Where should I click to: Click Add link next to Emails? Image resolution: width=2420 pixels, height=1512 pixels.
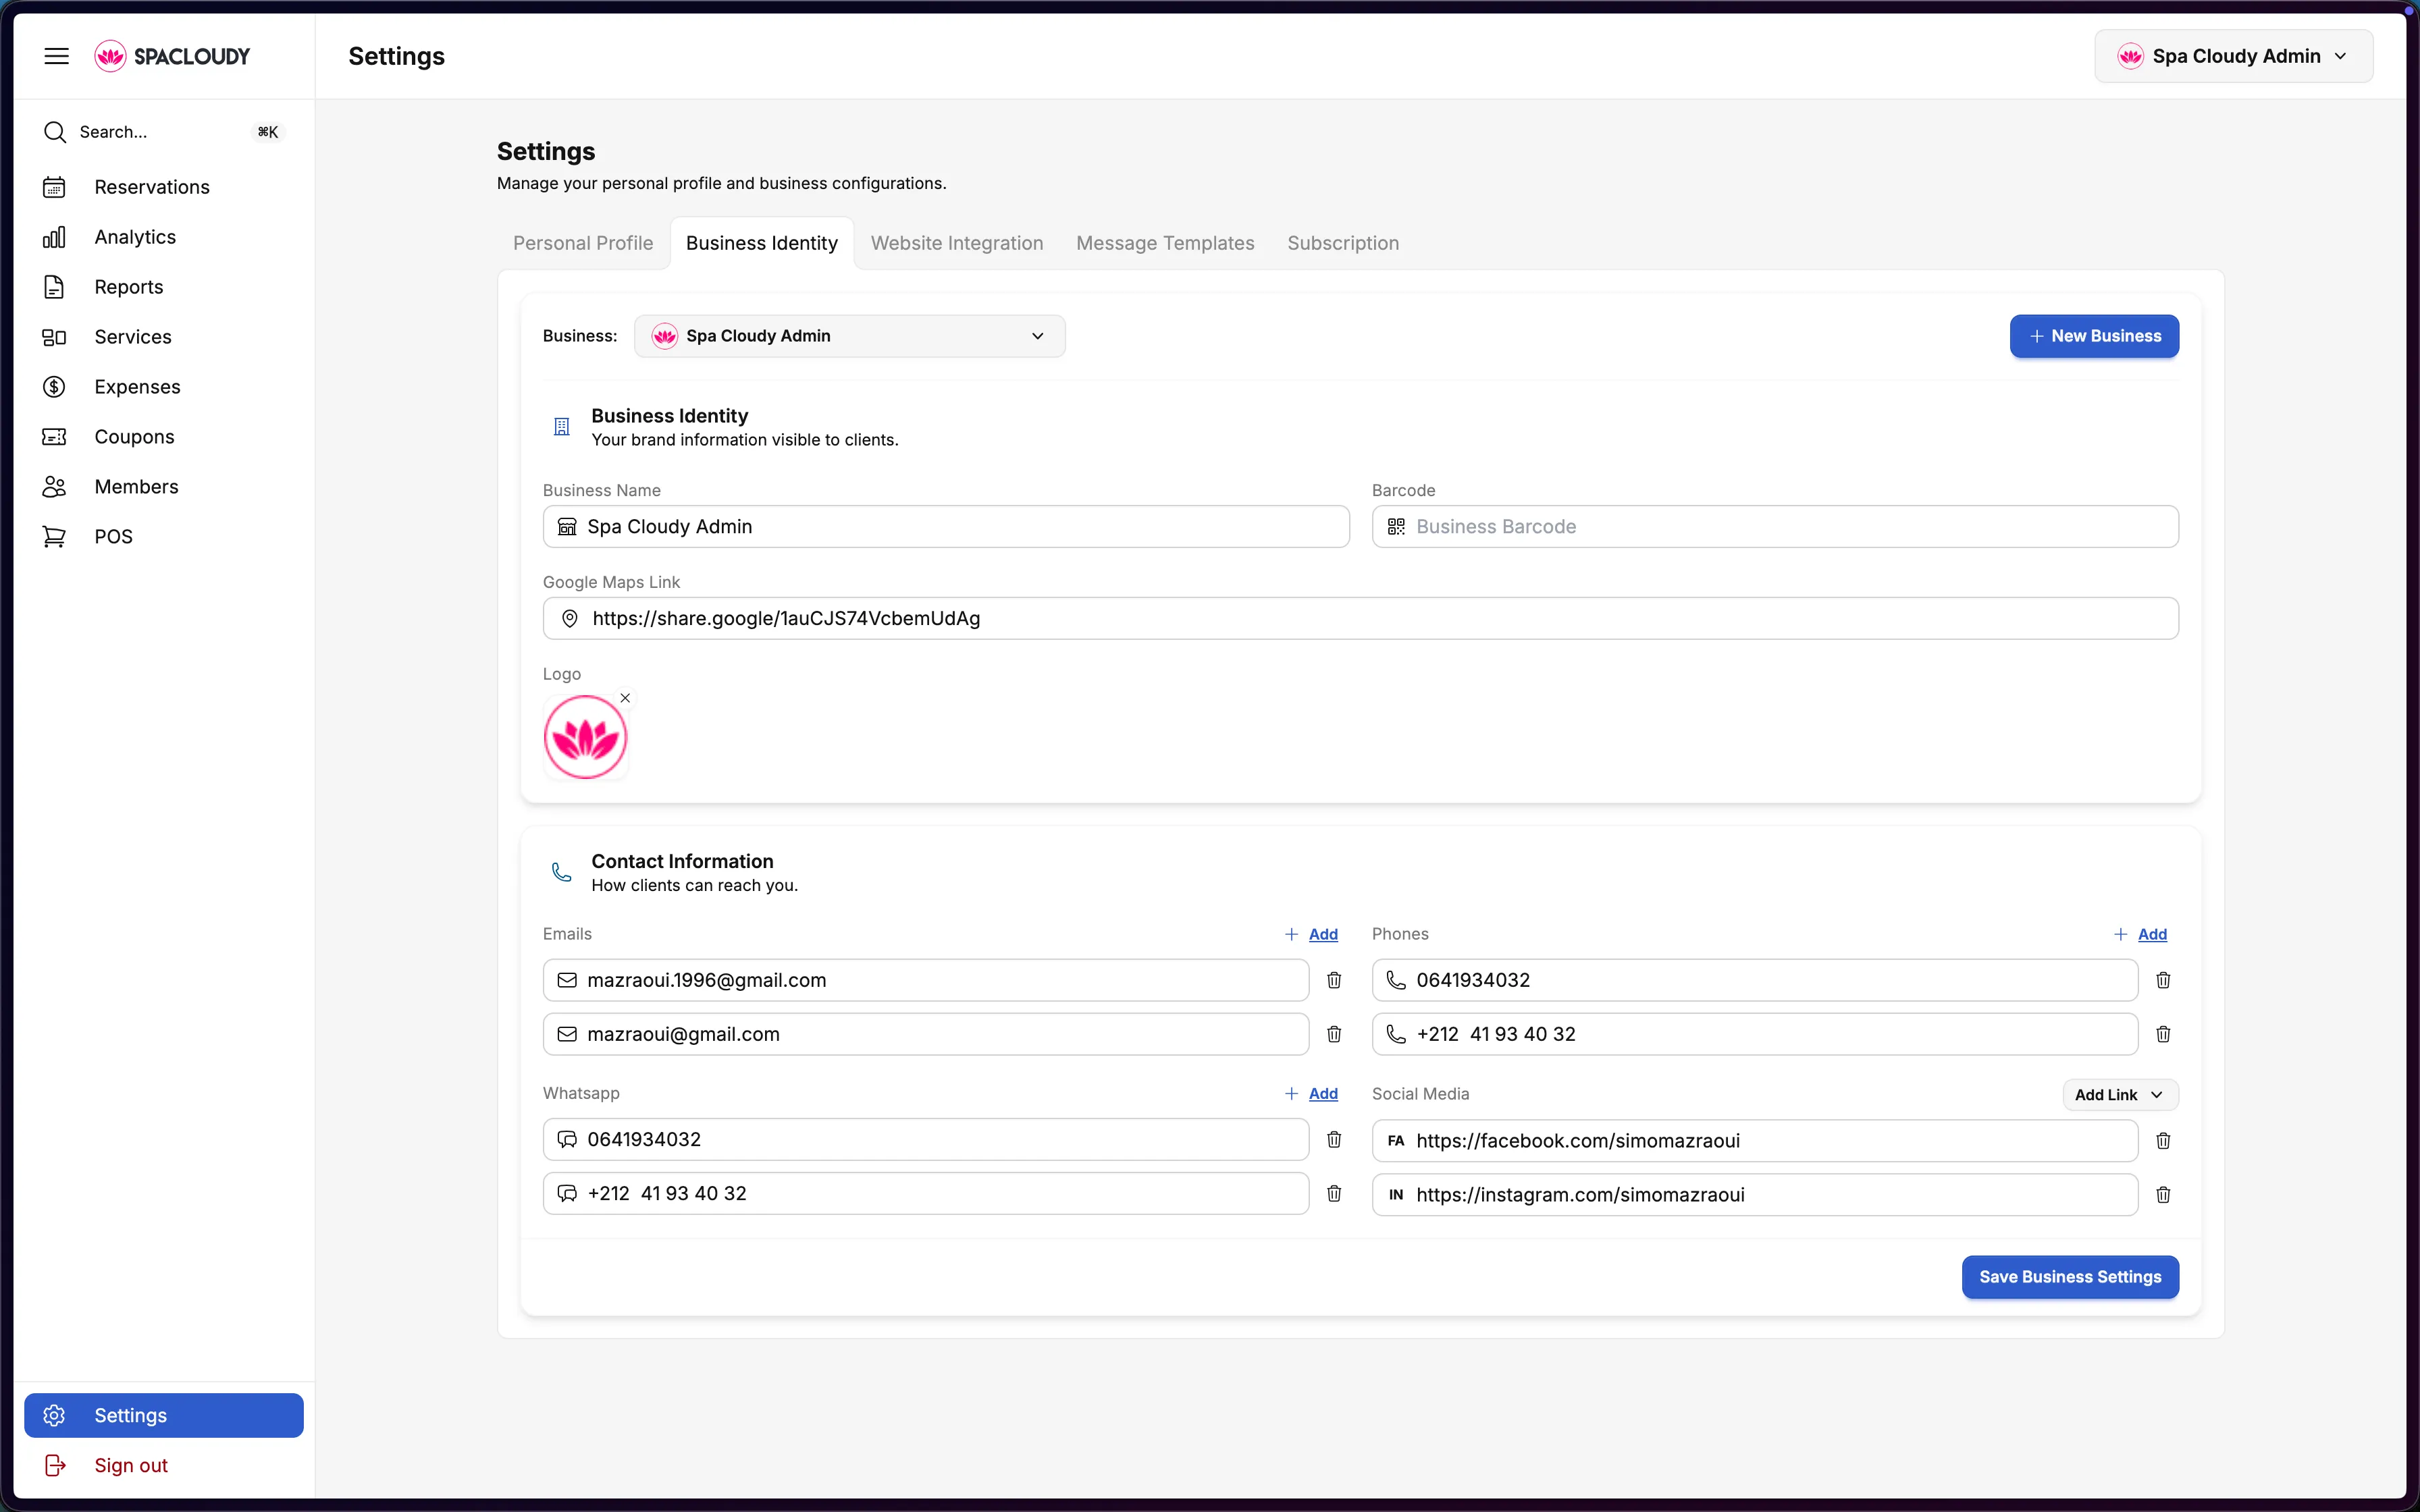(1322, 934)
